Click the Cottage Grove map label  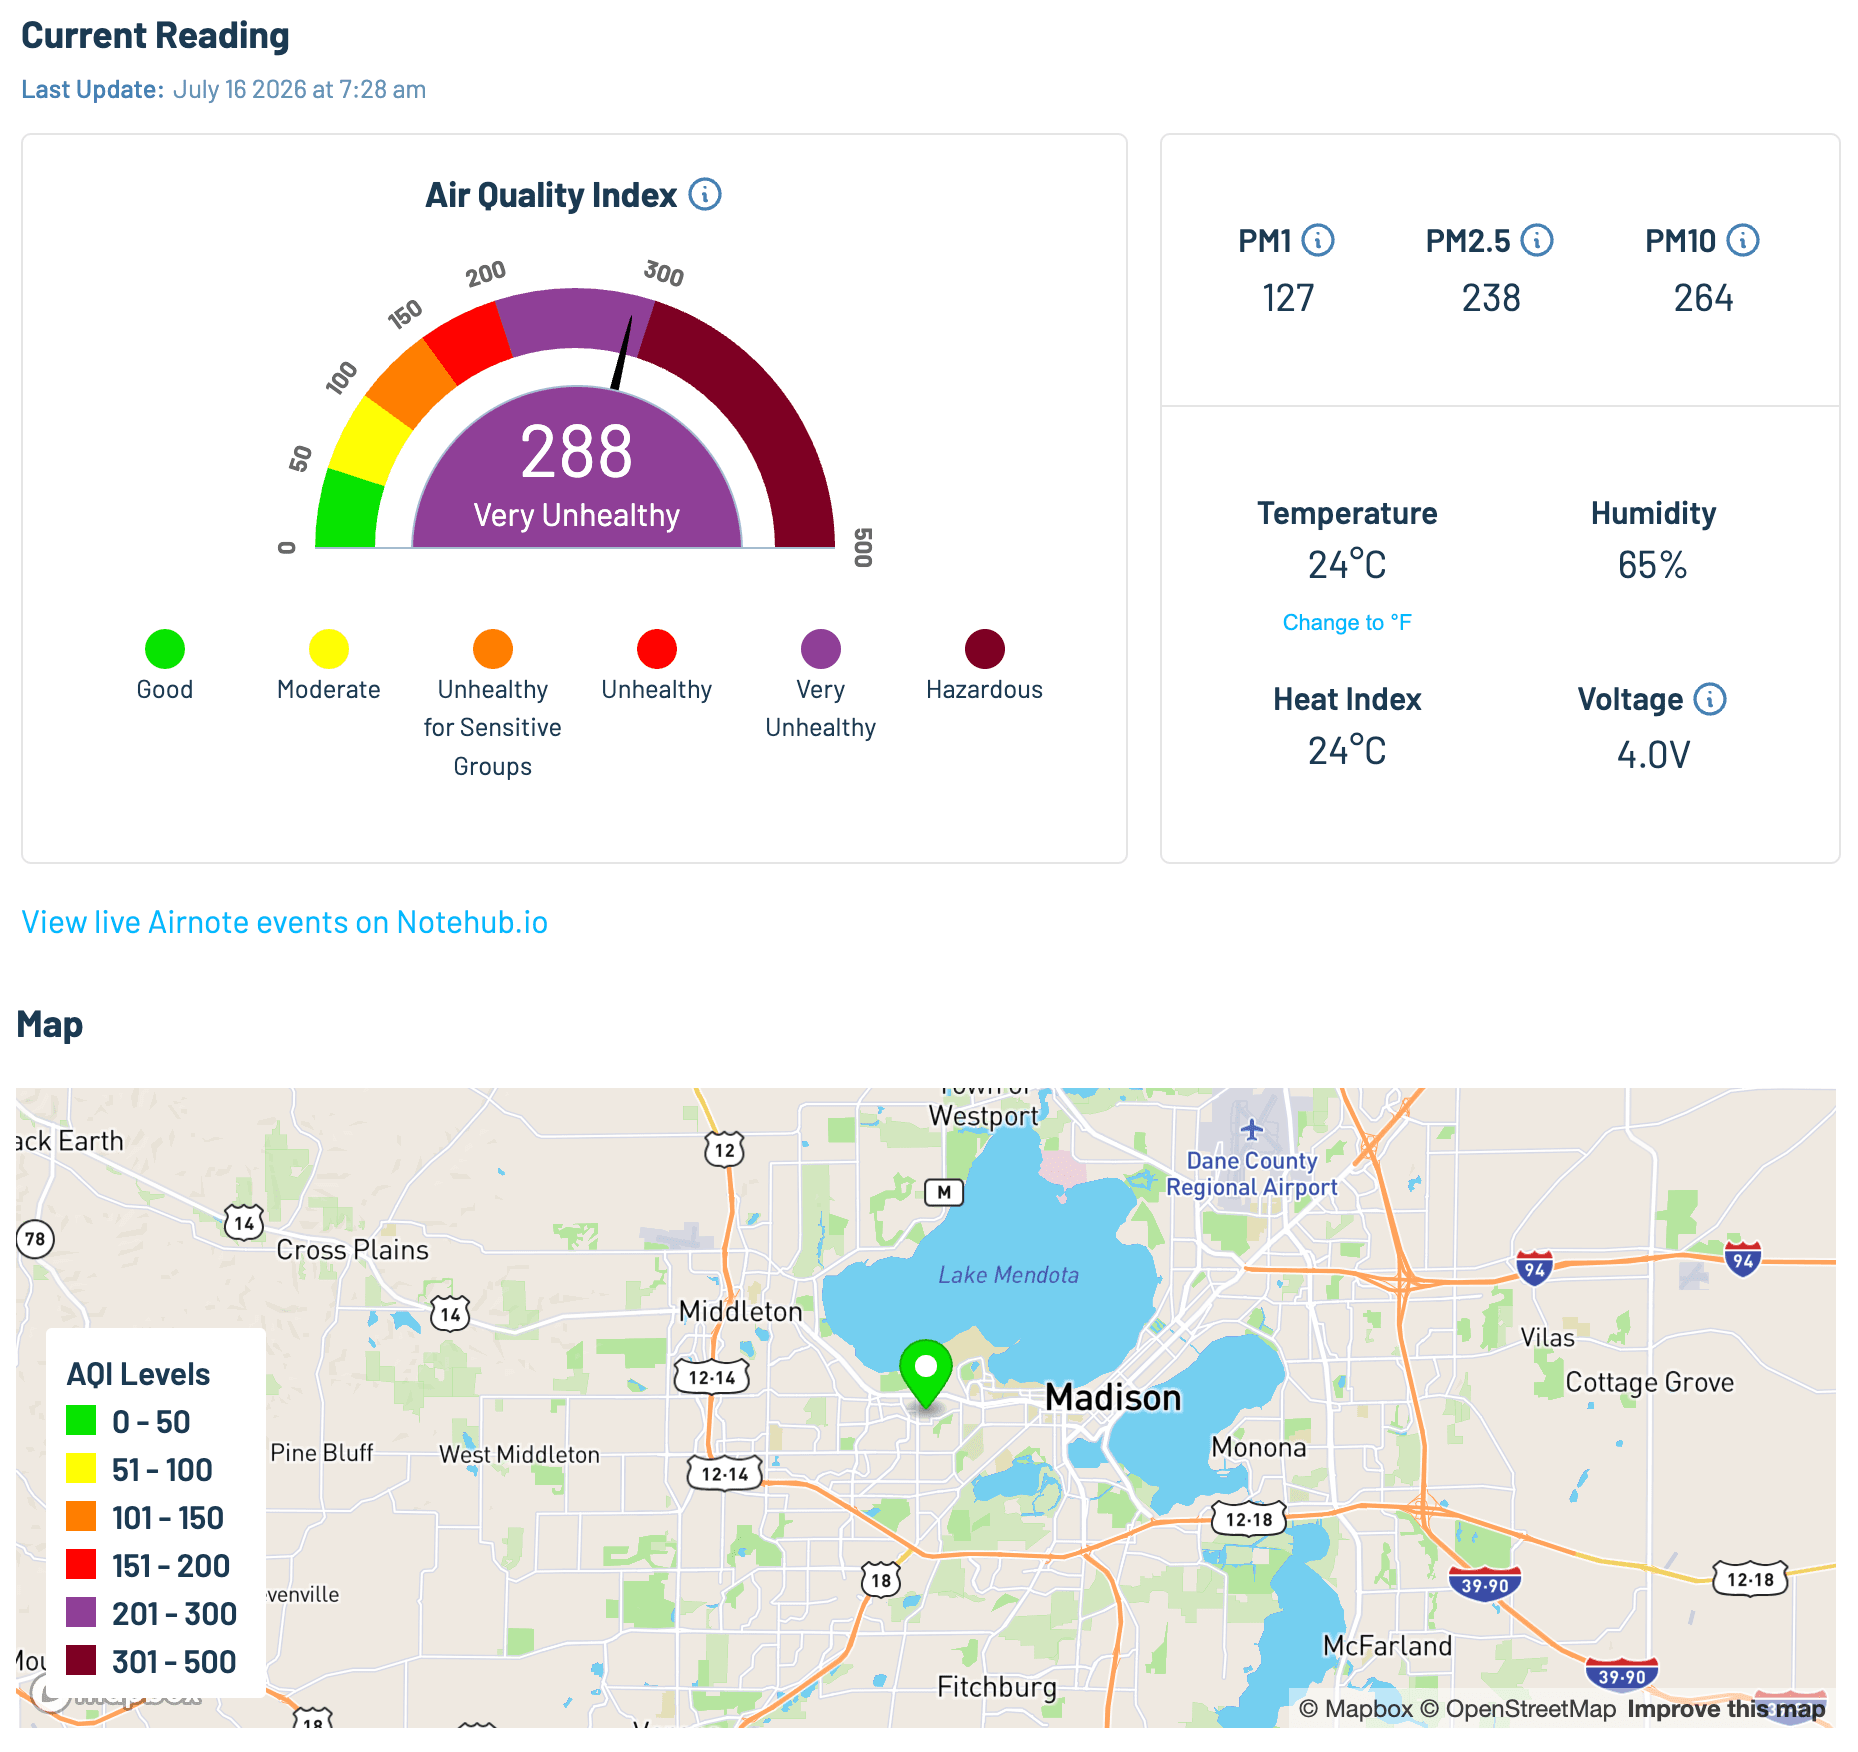(x=1649, y=1382)
